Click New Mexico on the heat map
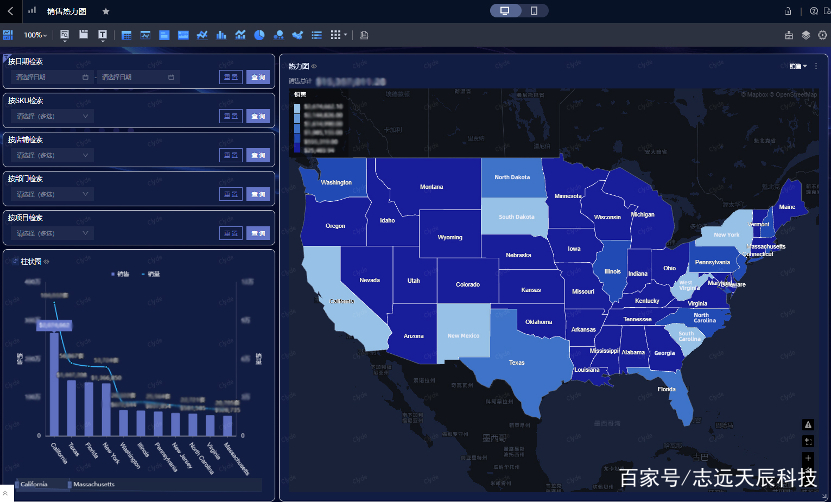The image size is (832, 502). tap(463, 335)
